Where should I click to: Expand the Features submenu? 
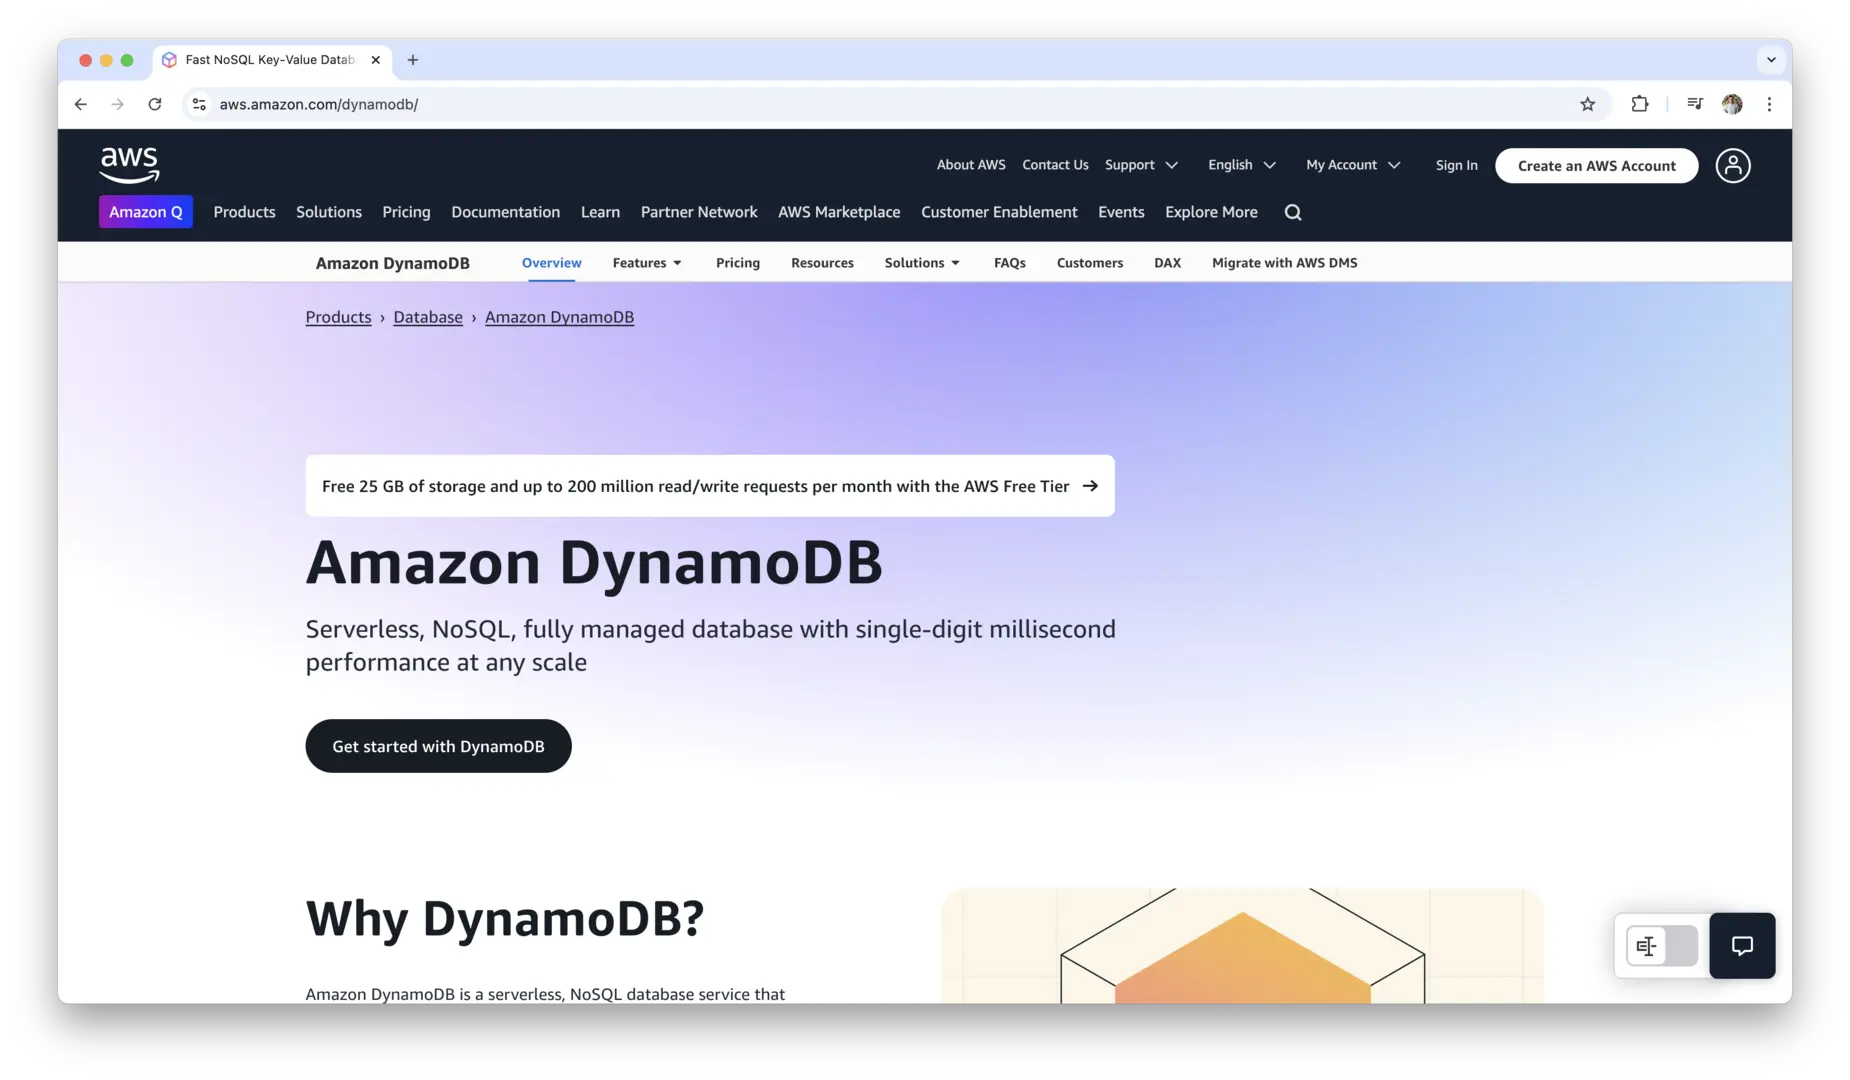tap(647, 263)
